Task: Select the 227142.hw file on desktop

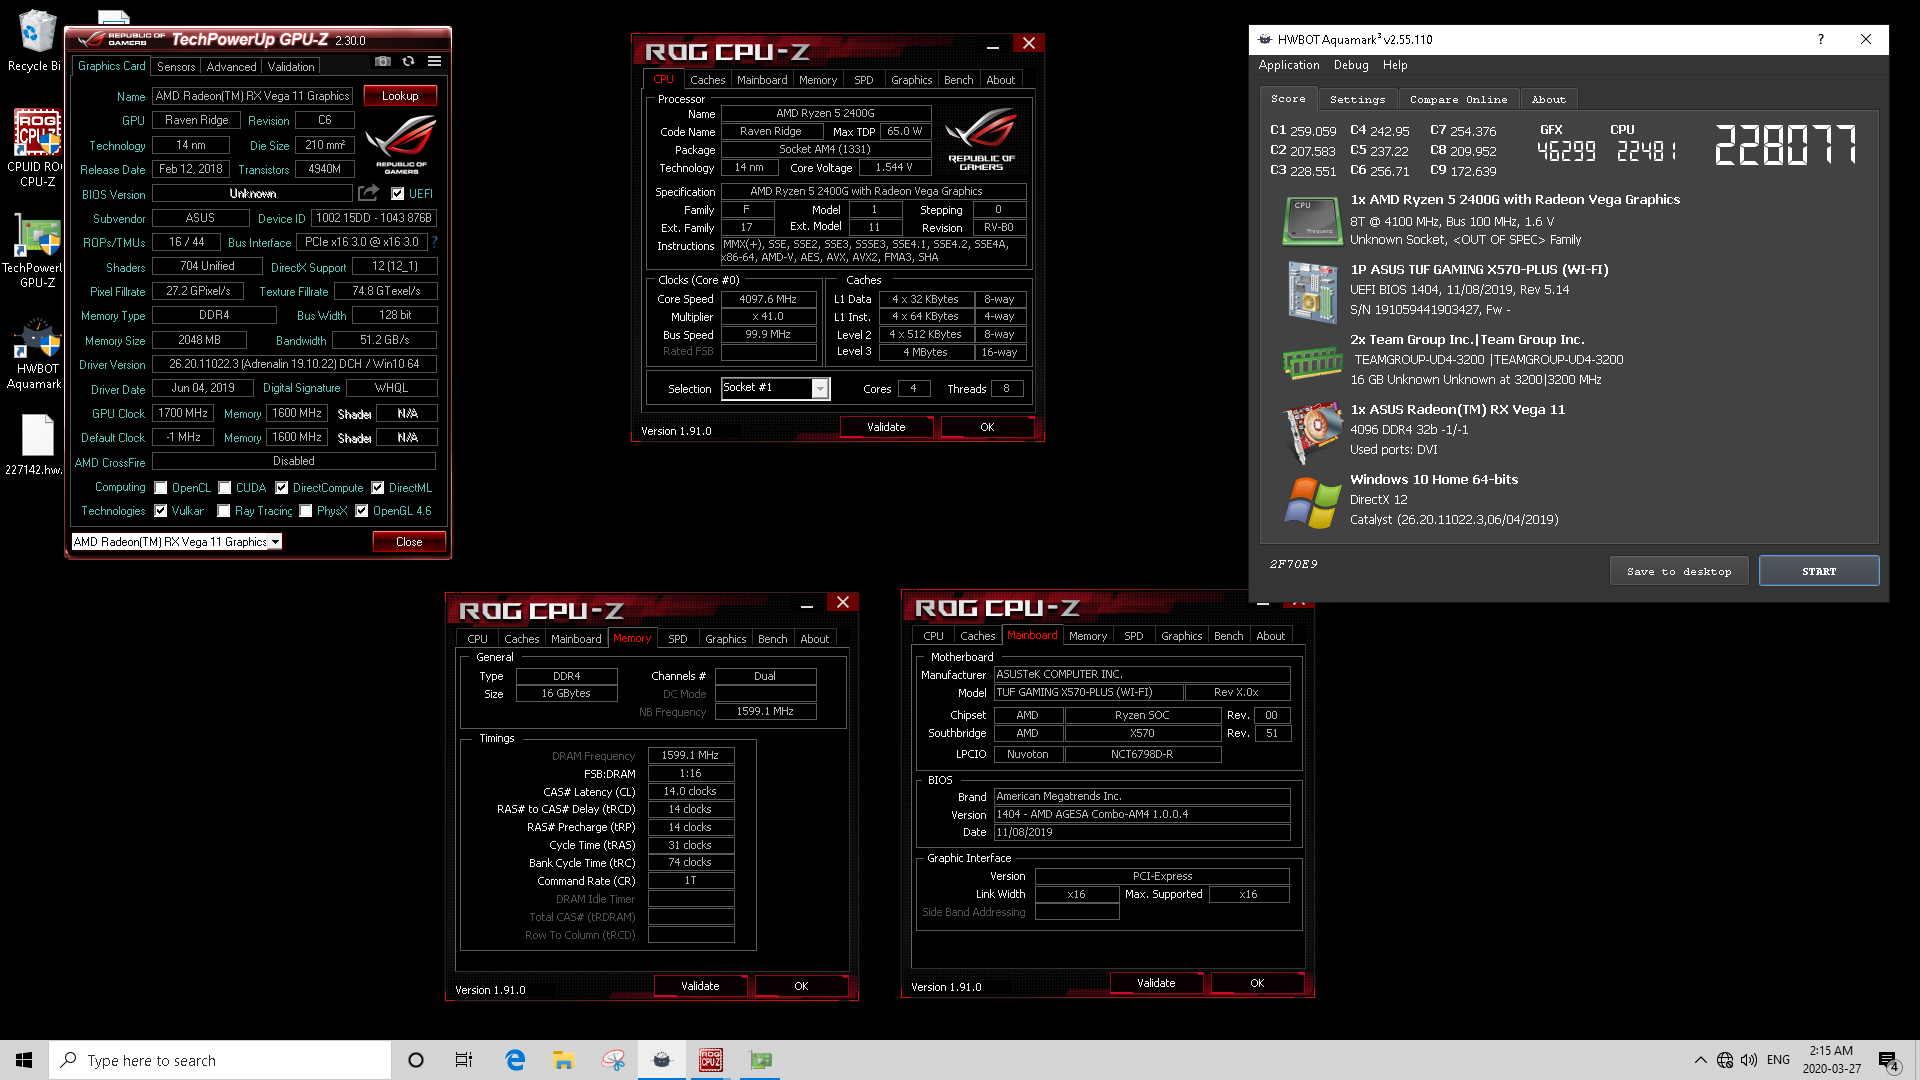Action: [x=35, y=446]
